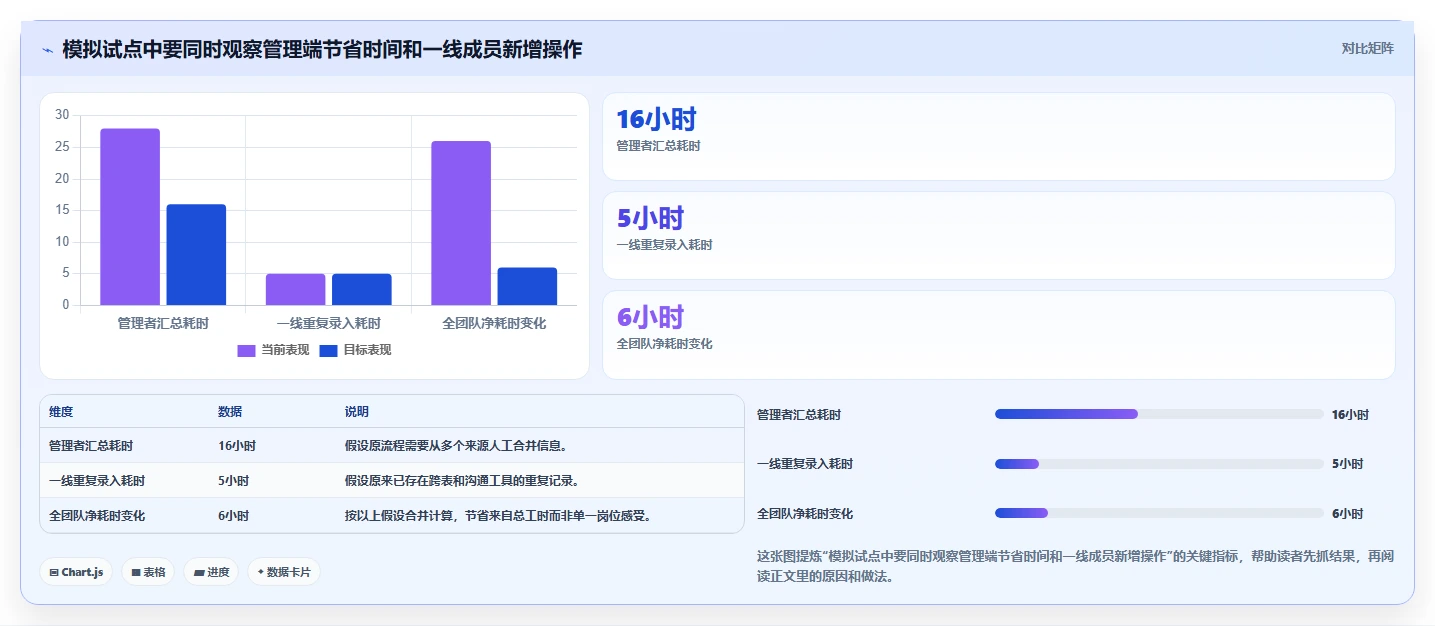
Task: Click the 全团队净耗时变化 chart axis label
Action: (494, 324)
